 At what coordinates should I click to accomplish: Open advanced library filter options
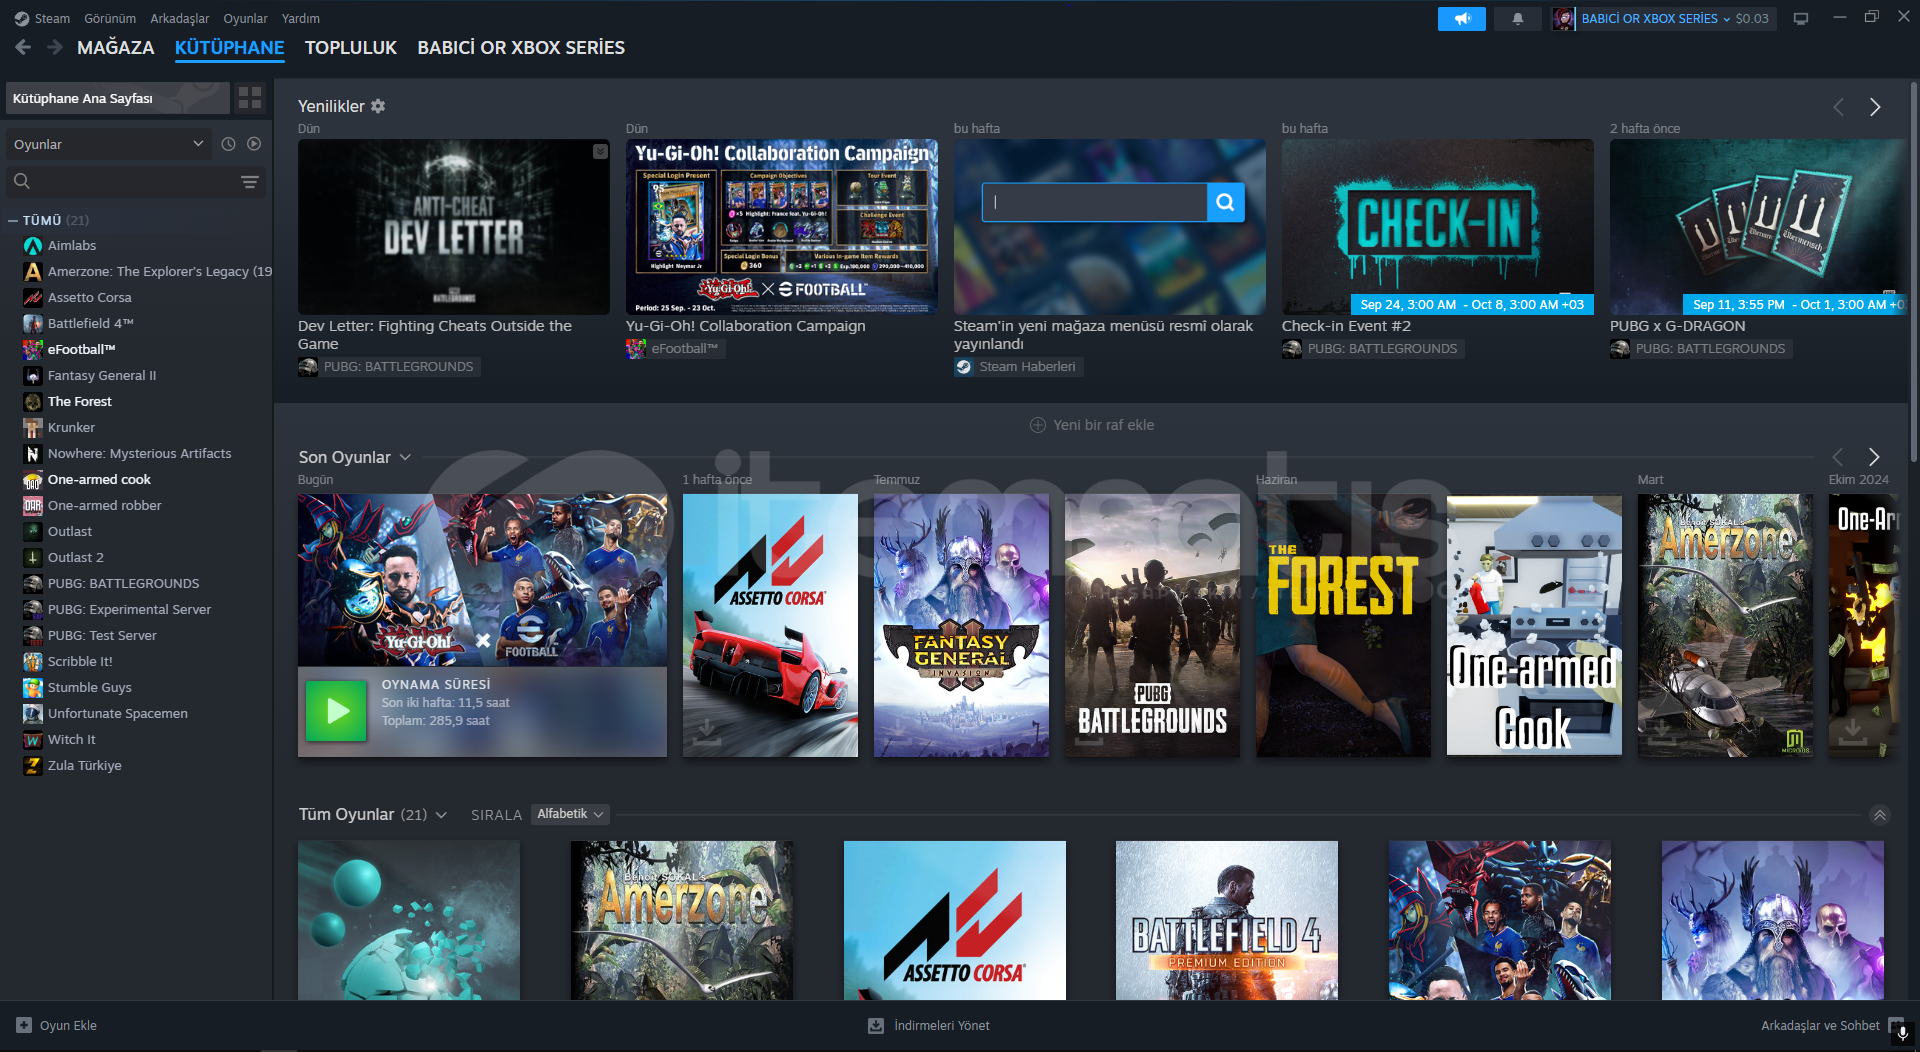pyautogui.click(x=250, y=182)
